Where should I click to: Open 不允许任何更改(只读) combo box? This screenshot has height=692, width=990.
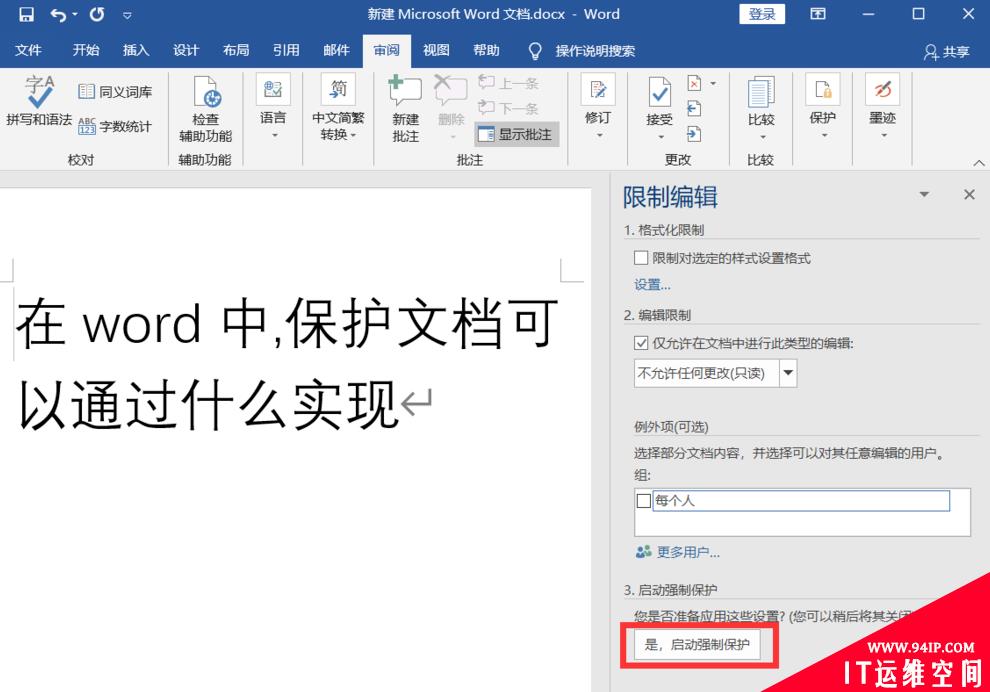pyautogui.click(x=715, y=373)
